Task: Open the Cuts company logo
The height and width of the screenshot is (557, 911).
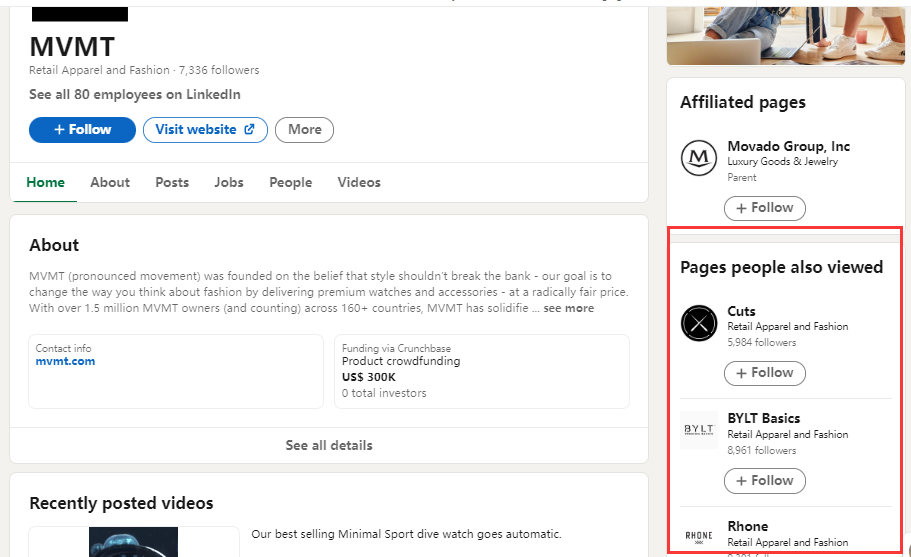Action: [x=698, y=323]
